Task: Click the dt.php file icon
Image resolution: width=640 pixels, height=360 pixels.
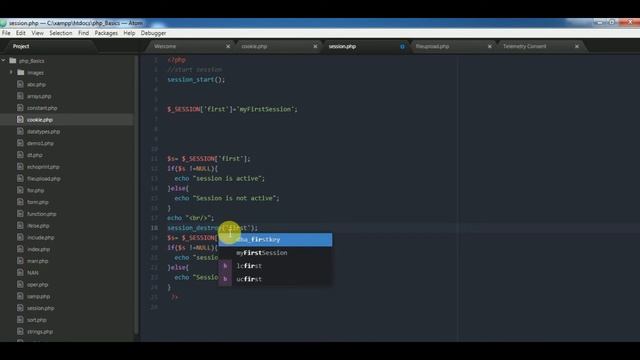Action: tap(20, 155)
